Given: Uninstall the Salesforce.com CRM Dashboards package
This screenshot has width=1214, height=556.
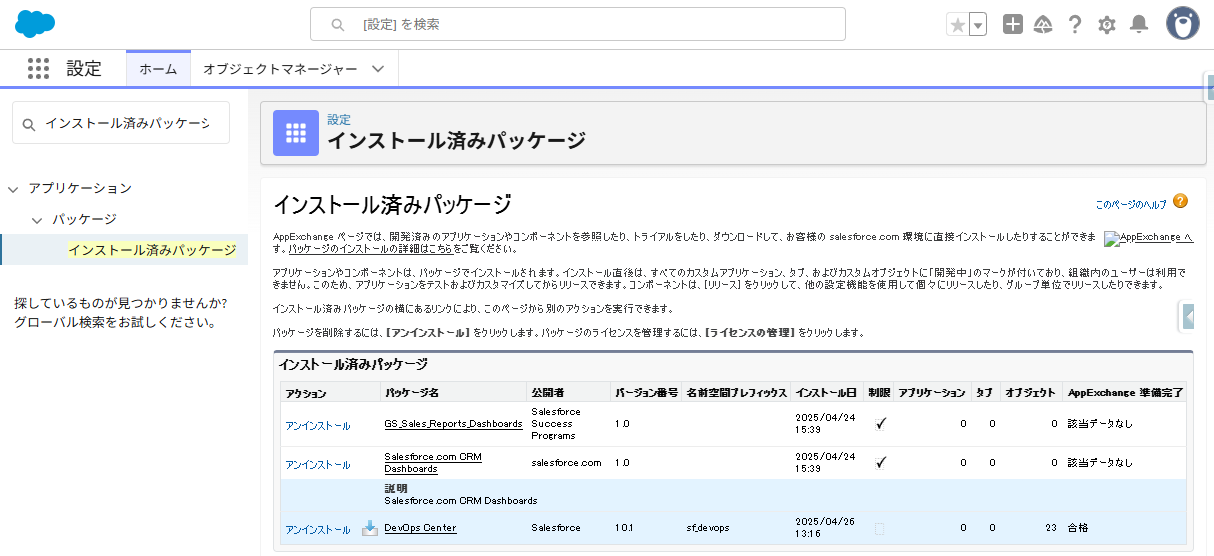Looking at the screenshot, I should pyautogui.click(x=317, y=465).
